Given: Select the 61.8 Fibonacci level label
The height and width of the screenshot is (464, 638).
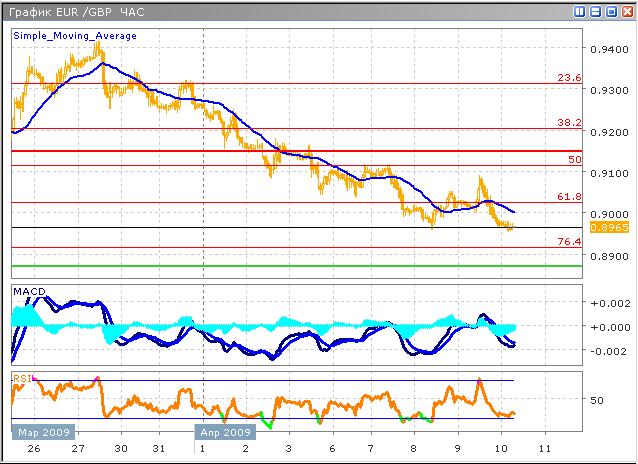Looking at the screenshot, I should click(569, 198).
